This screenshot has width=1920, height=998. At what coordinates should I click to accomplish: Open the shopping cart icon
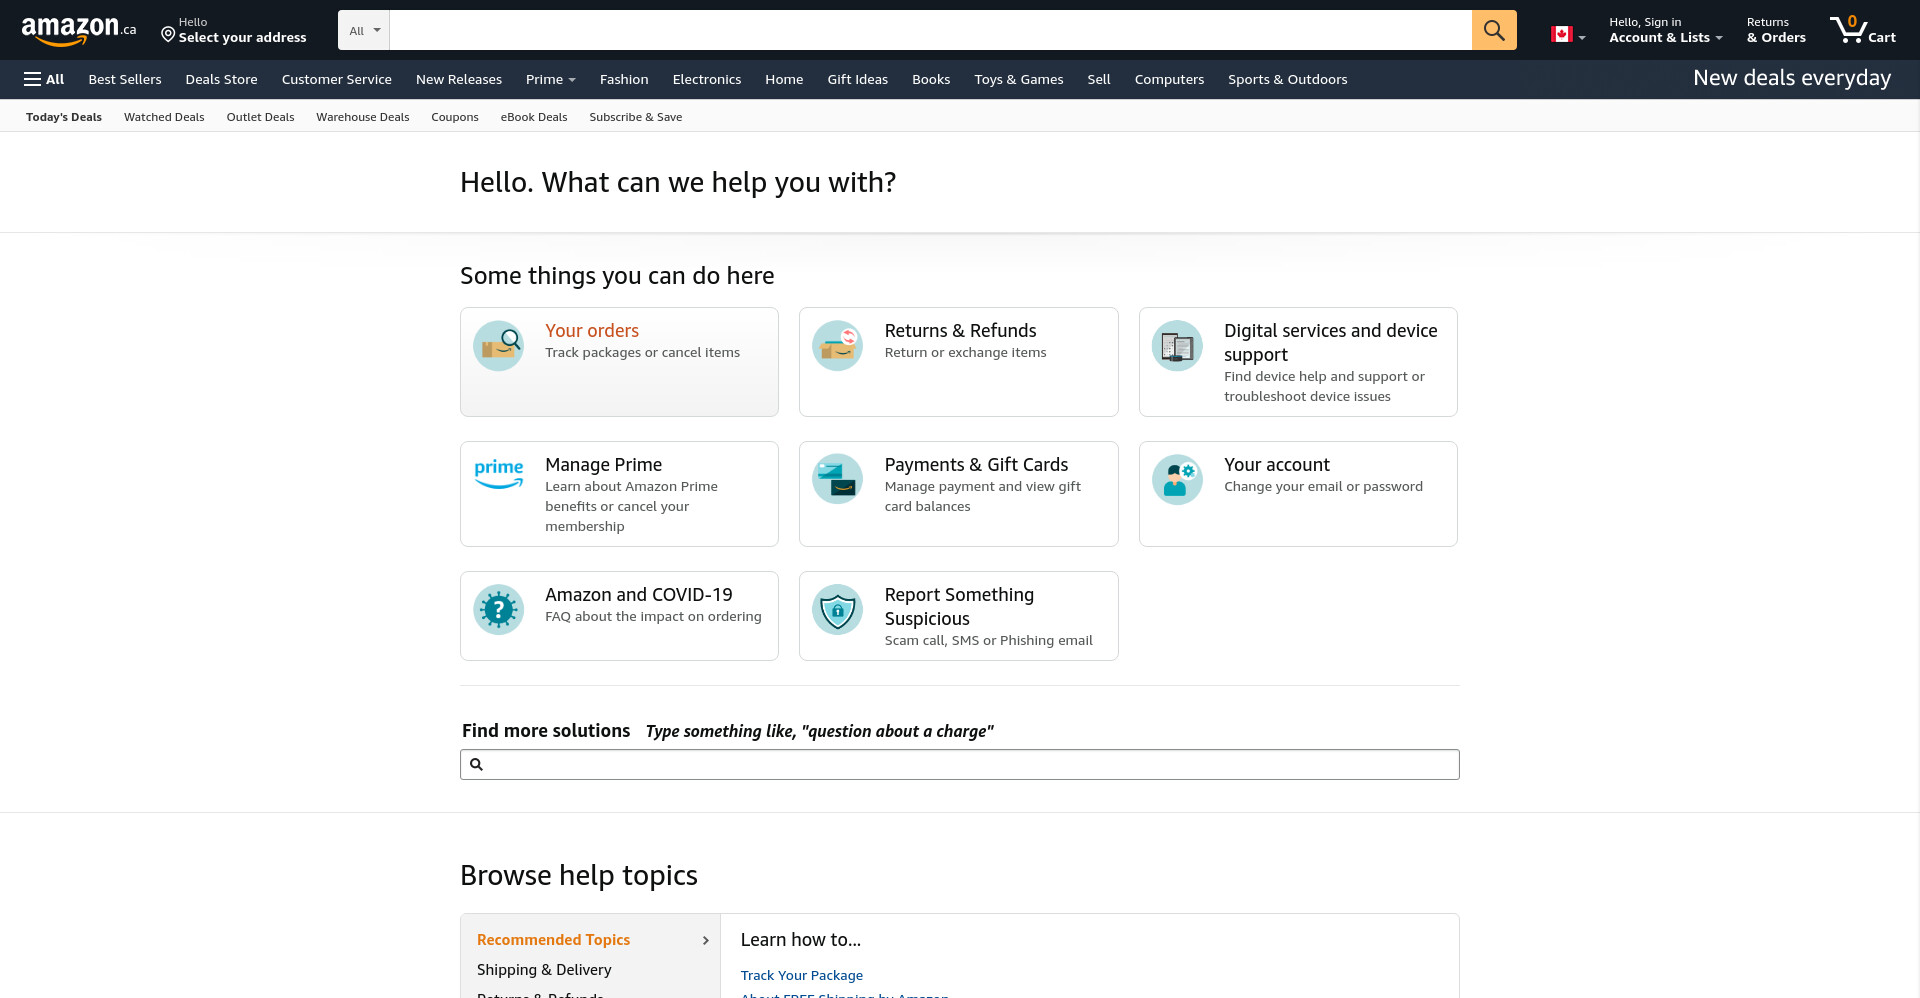(x=1848, y=30)
